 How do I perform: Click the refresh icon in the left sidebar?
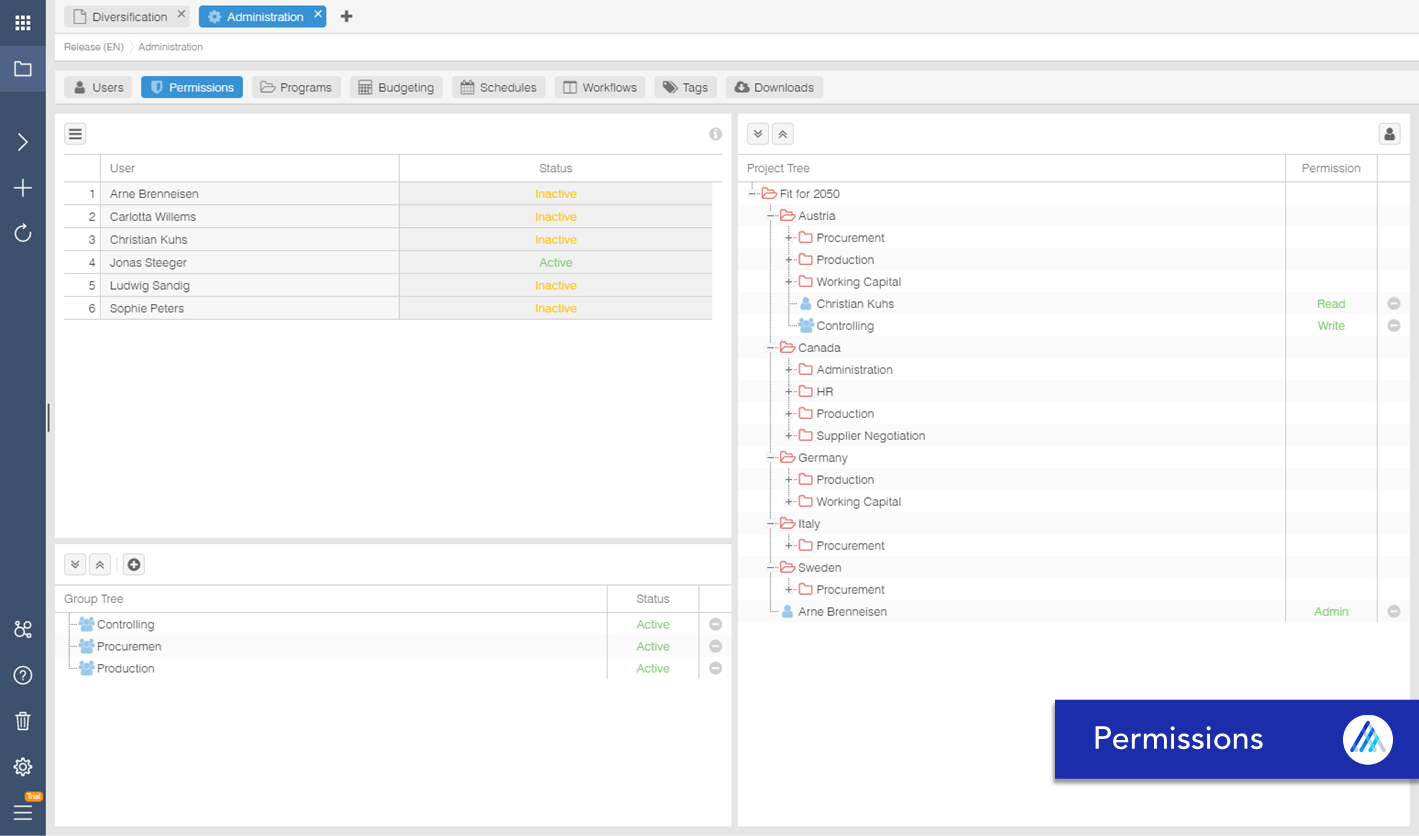point(22,233)
